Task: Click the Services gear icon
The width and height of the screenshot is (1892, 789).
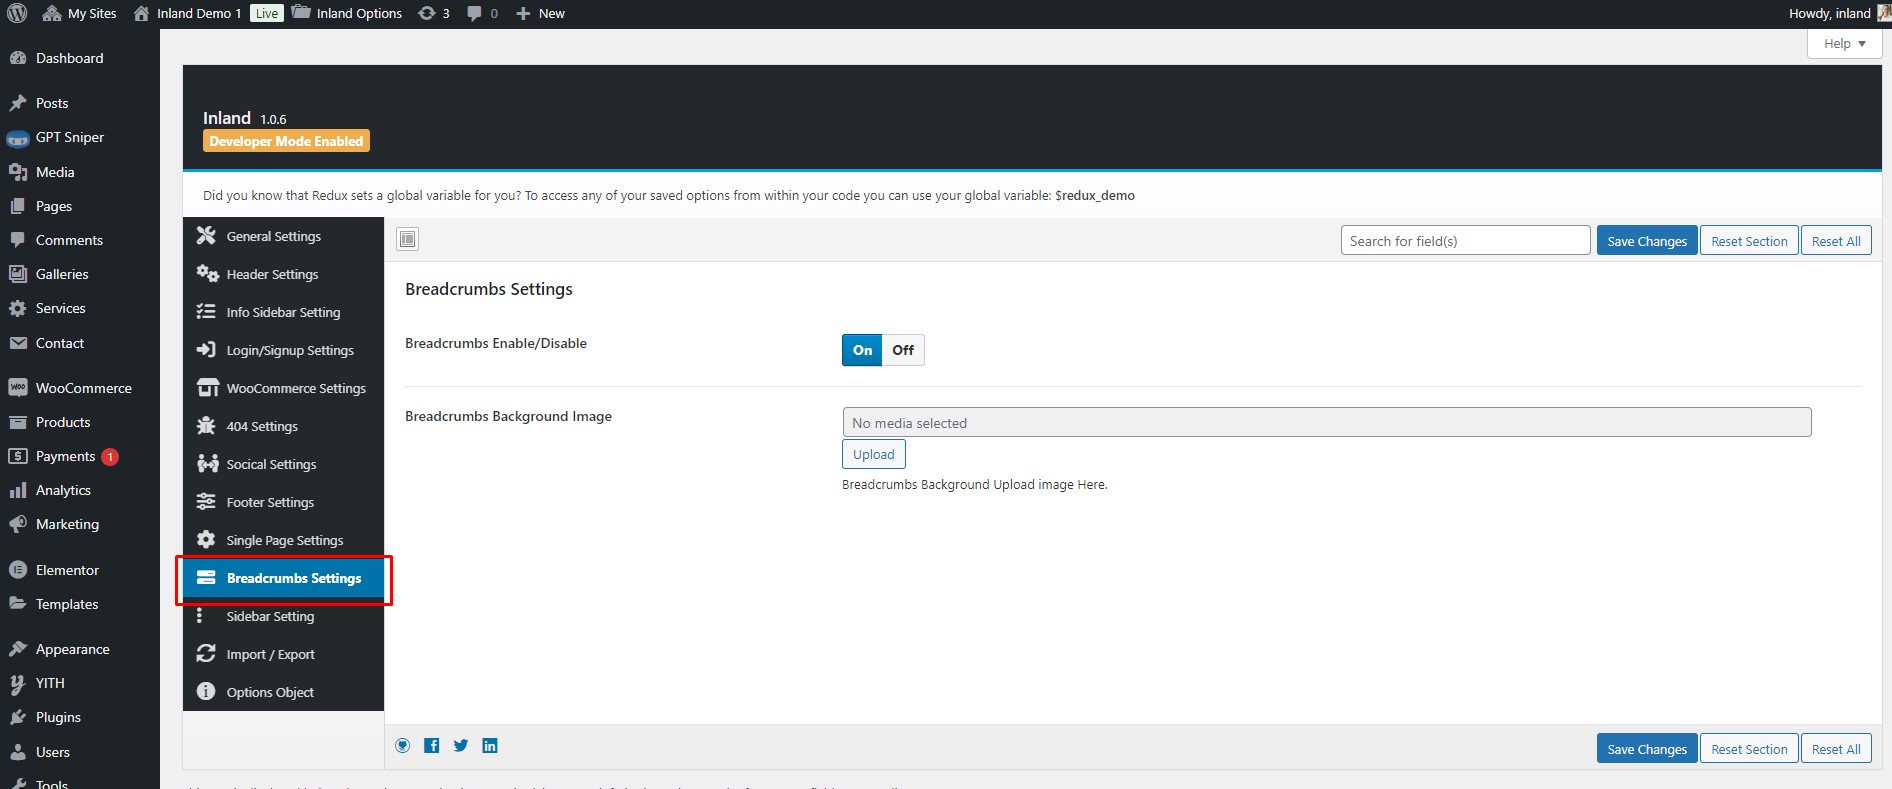Action: click(17, 308)
